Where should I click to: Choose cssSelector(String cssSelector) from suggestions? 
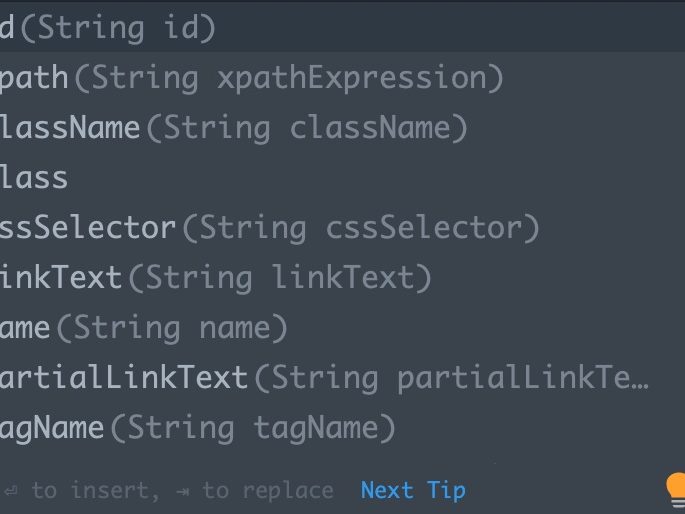(270, 228)
